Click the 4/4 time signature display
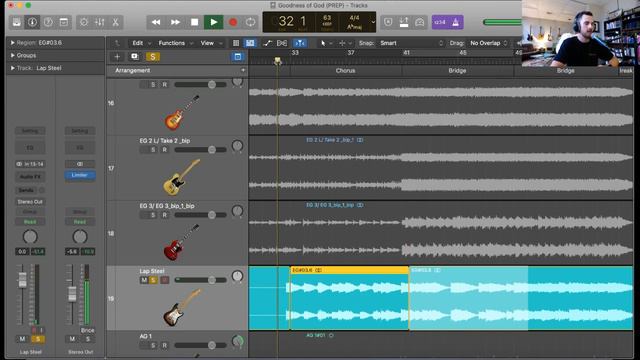This screenshot has width=640, height=360. 354,18
